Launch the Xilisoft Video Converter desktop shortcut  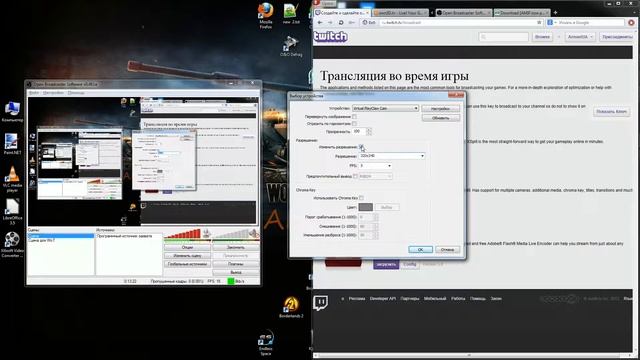pyautogui.click(x=12, y=244)
